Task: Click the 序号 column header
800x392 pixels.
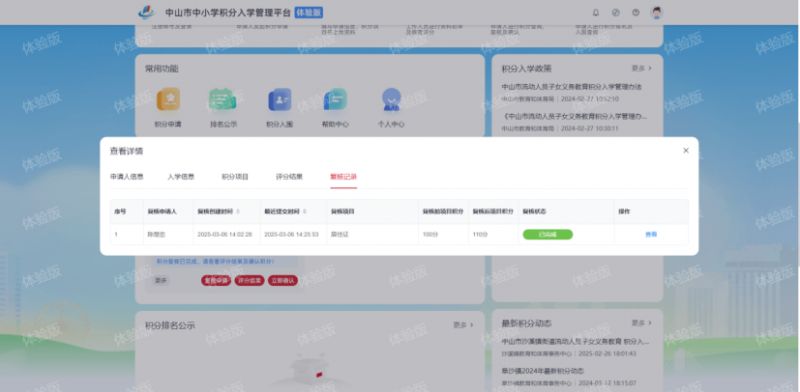Action: point(120,211)
